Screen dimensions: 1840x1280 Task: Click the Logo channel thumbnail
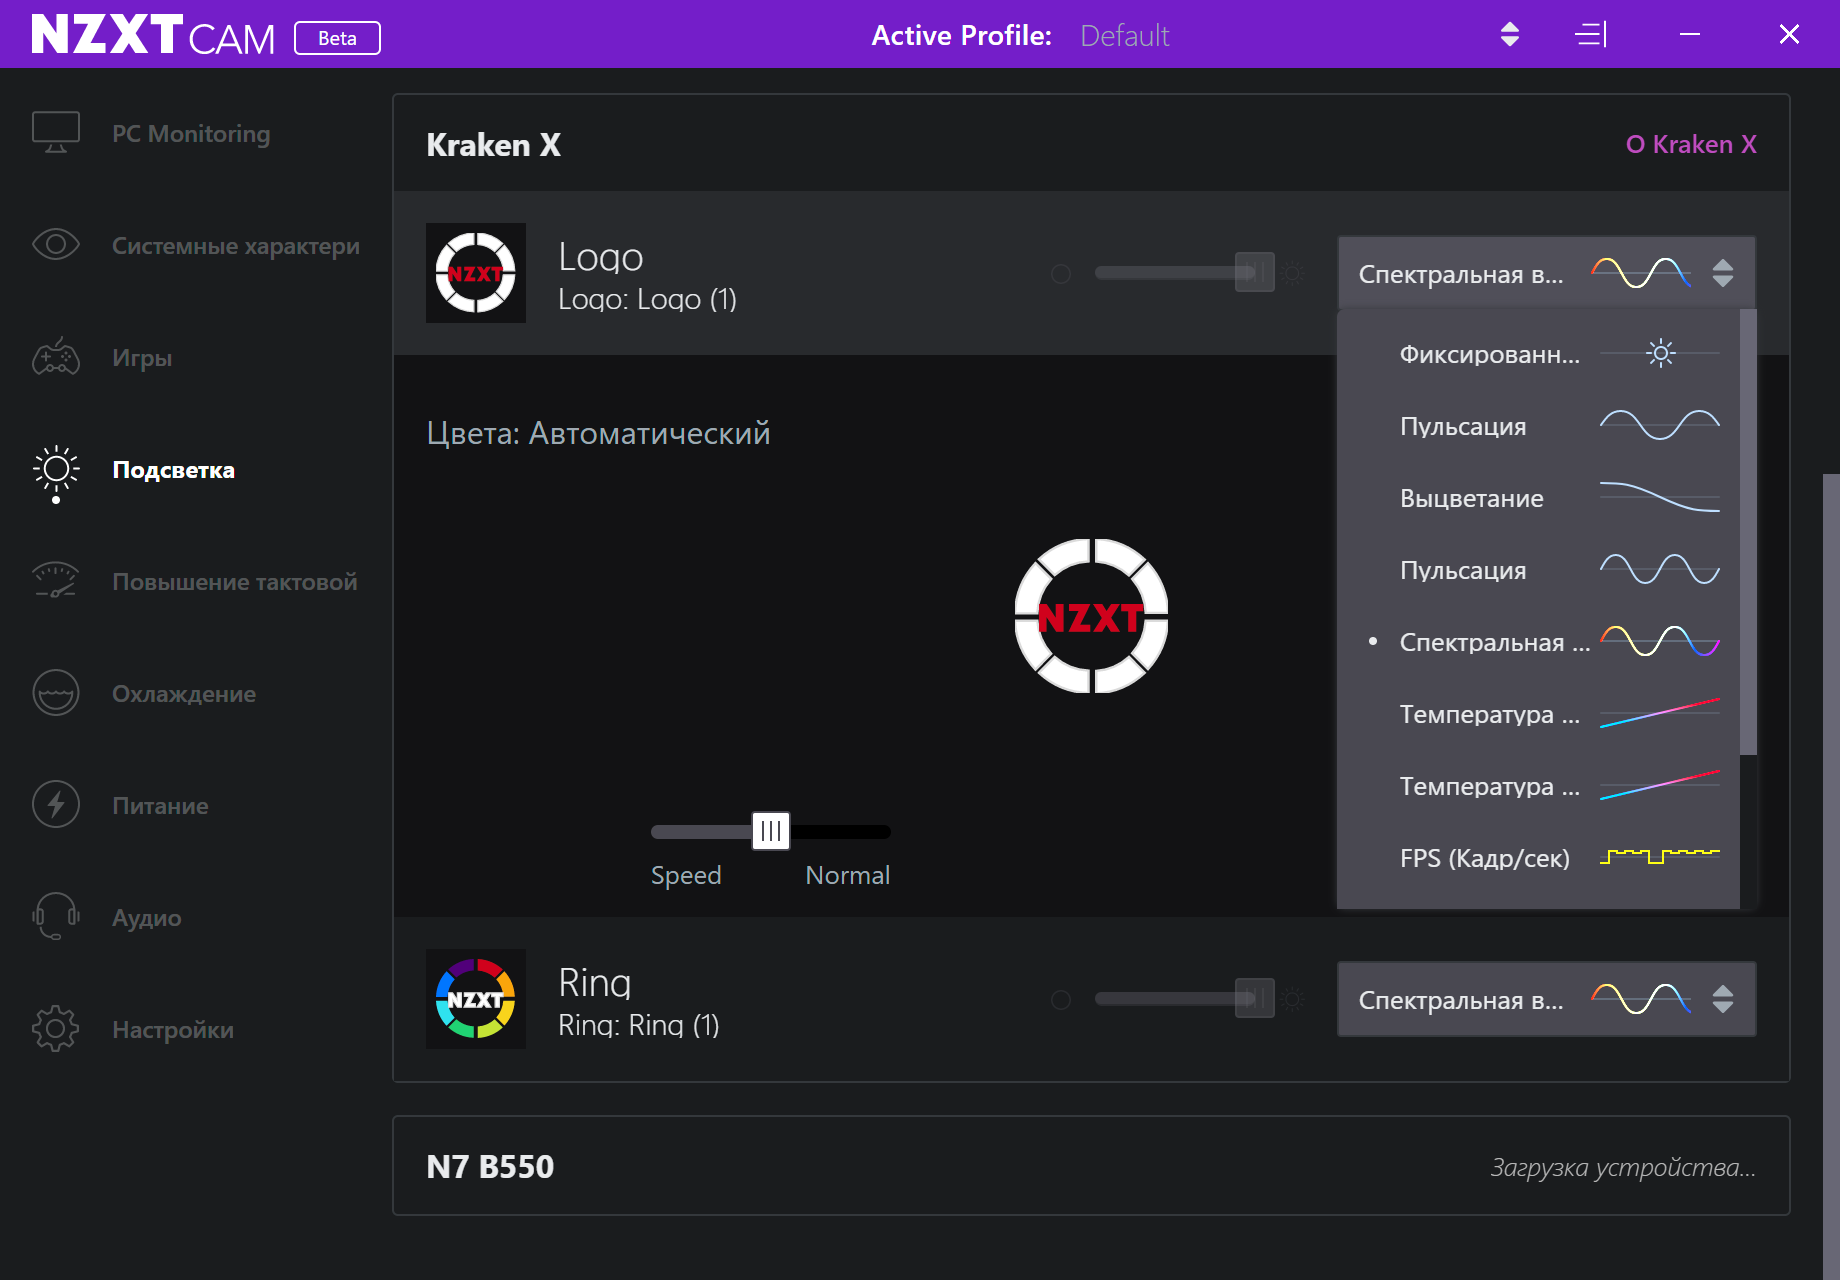tap(476, 273)
